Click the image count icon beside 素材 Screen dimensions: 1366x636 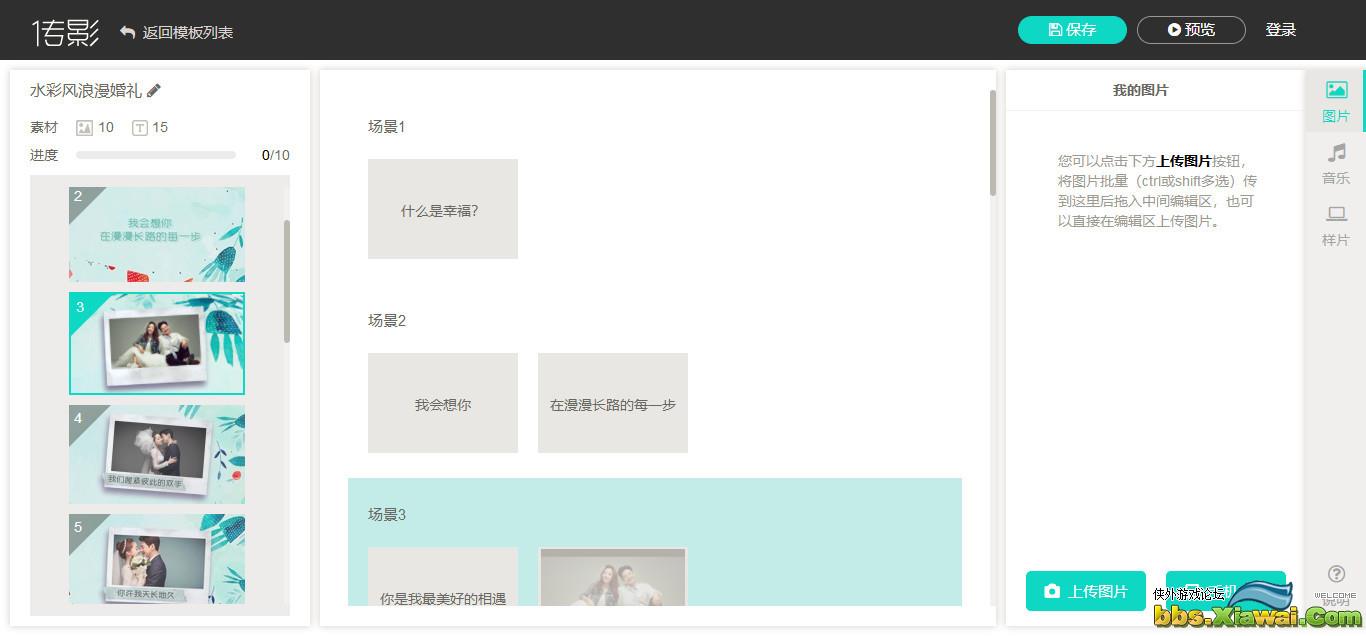[x=85, y=128]
